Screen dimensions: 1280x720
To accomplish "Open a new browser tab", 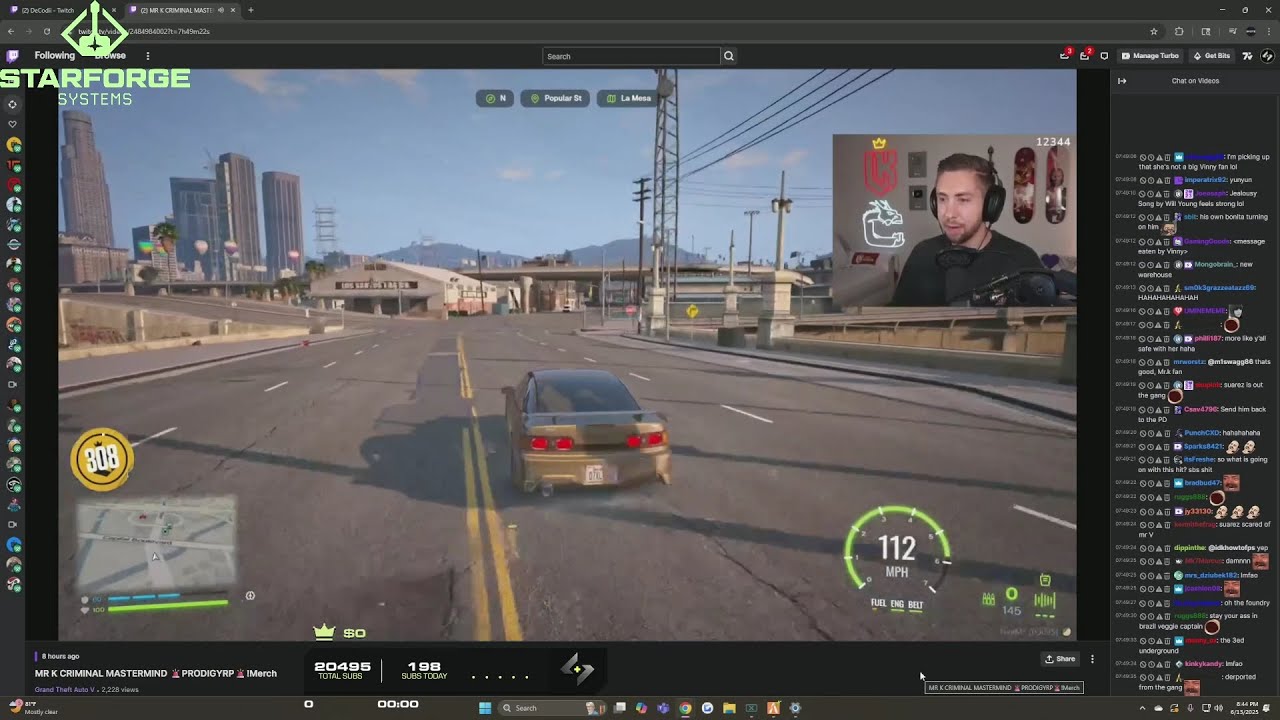I will coord(250,10).
